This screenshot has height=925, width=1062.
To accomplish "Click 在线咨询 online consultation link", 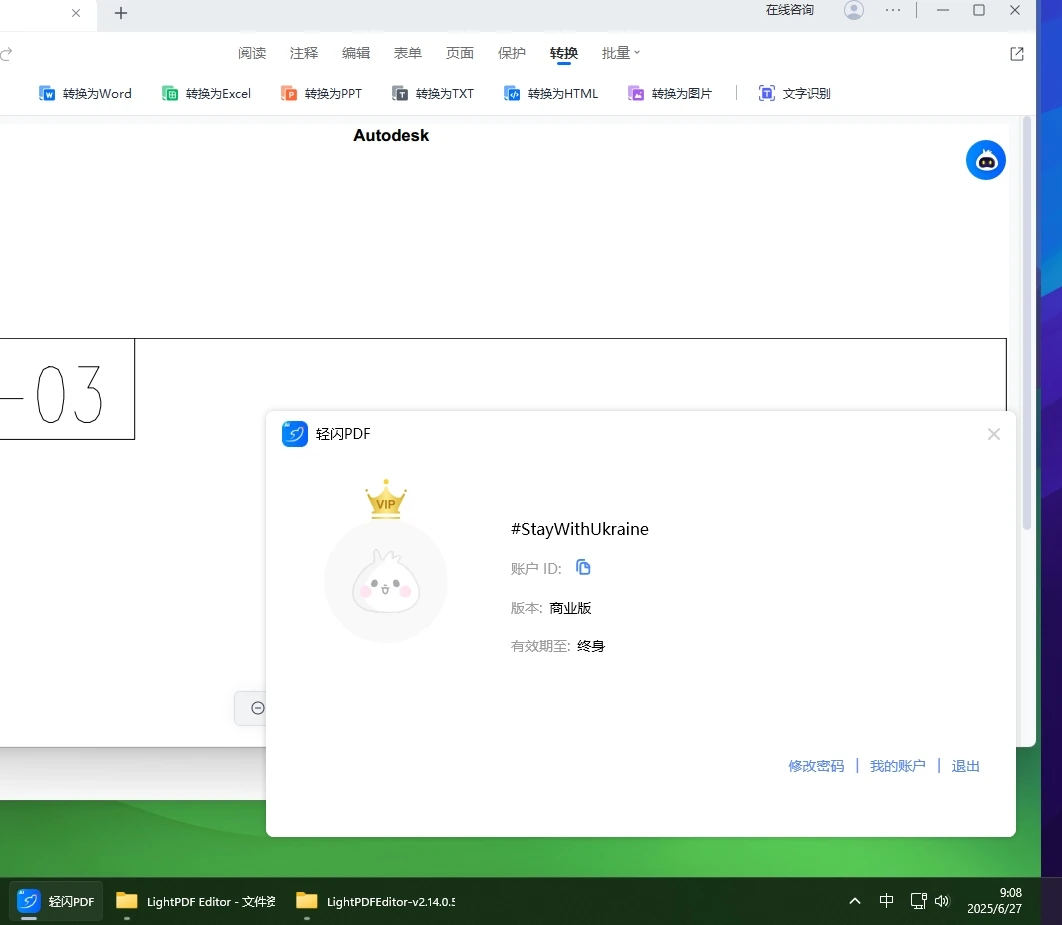I will (x=790, y=10).
